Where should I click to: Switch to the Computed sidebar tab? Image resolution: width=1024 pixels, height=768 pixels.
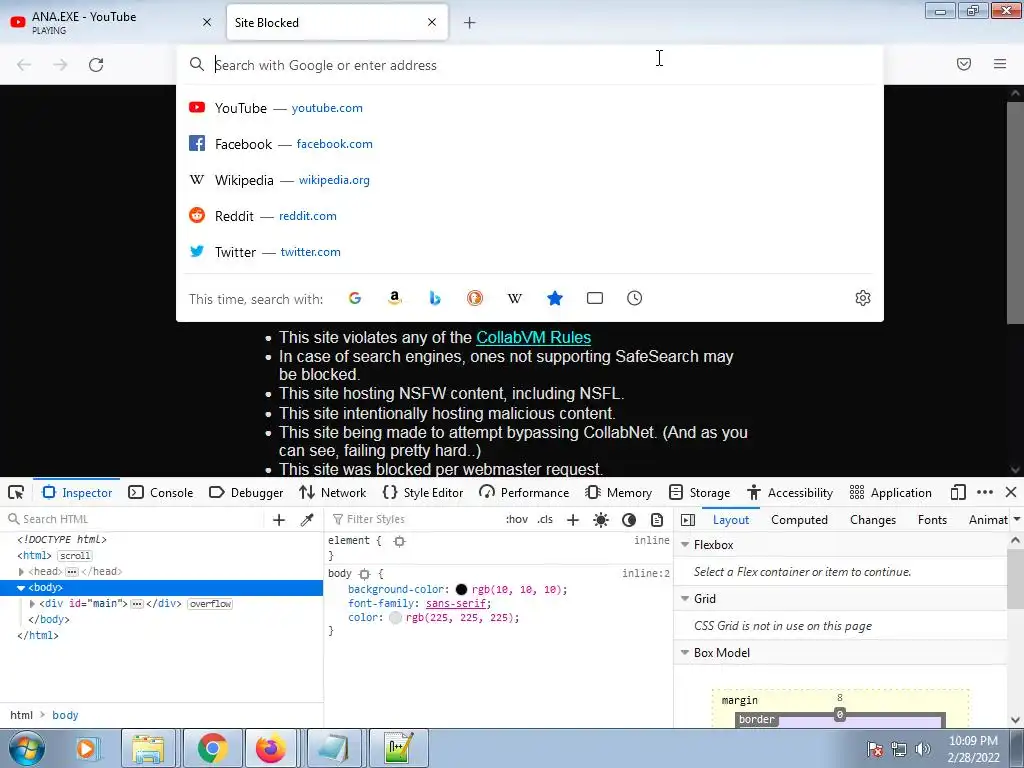799,520
